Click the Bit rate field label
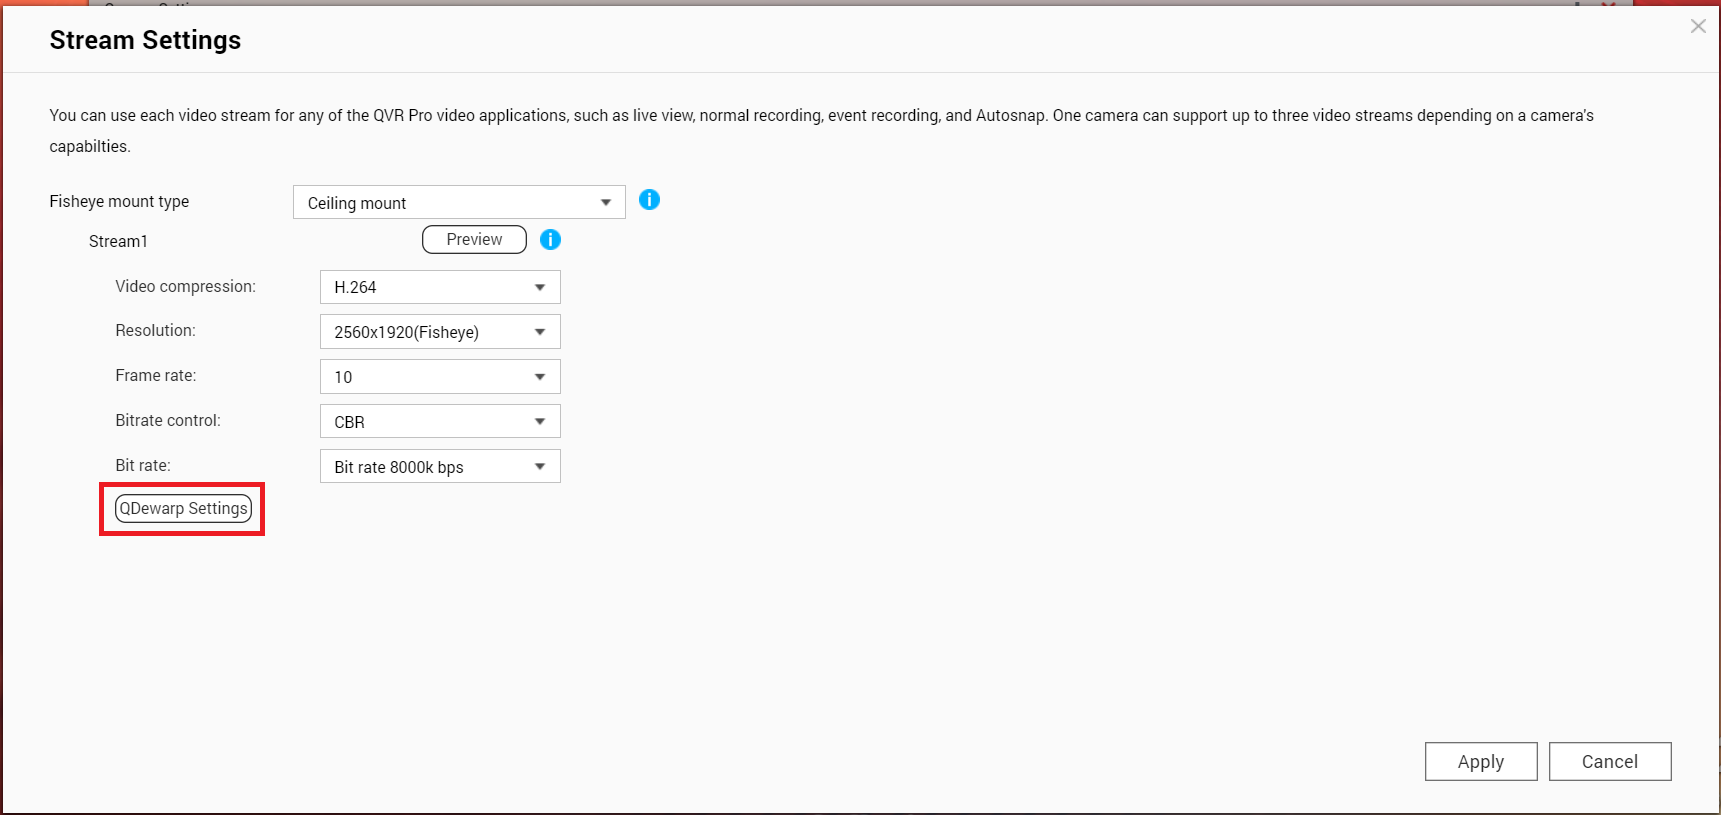The height and width of the screenshot is (815, 1721). [x=143, y=466]
